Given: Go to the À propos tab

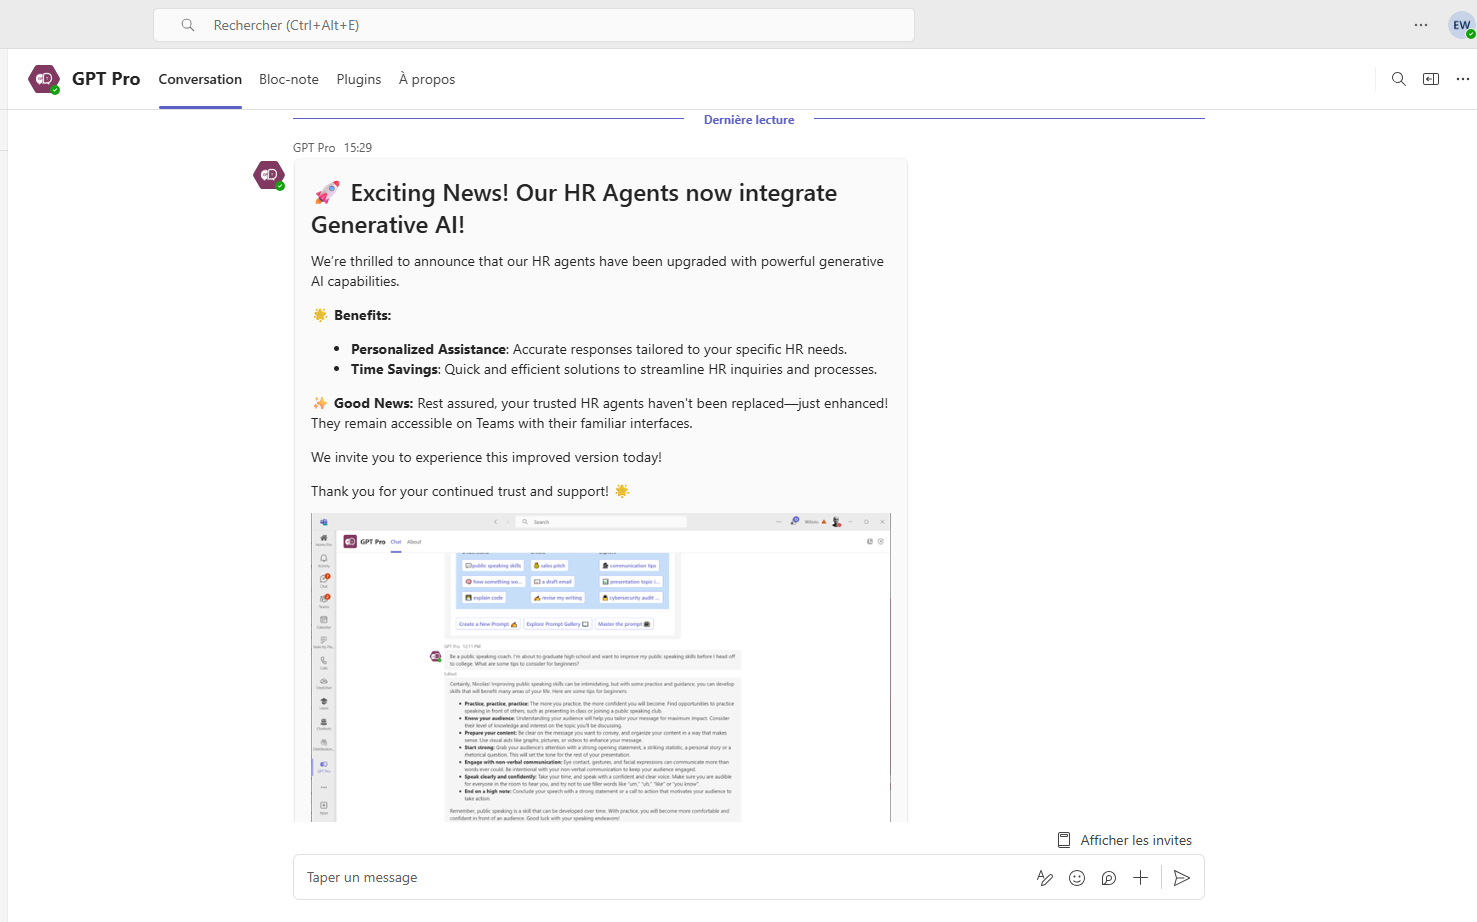Looking at the screenshot, I should pyautogui.click(x=427, y=79).
